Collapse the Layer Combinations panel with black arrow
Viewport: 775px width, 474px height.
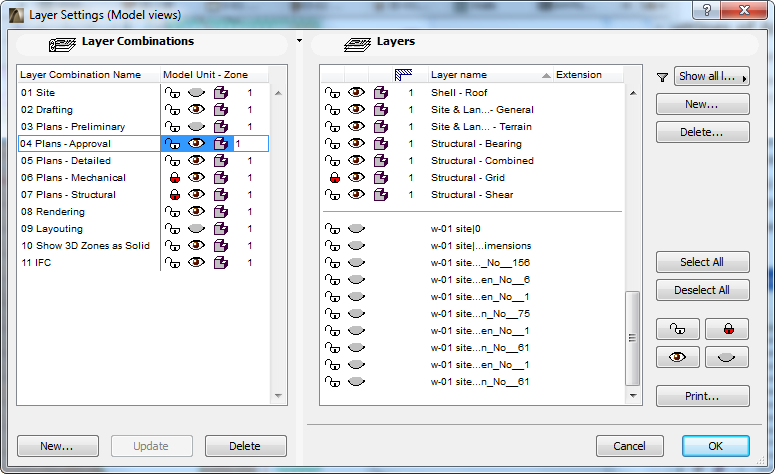(x=300, y=41)
